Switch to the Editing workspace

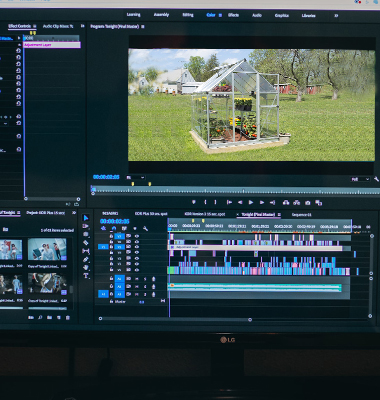pos(188,15)
